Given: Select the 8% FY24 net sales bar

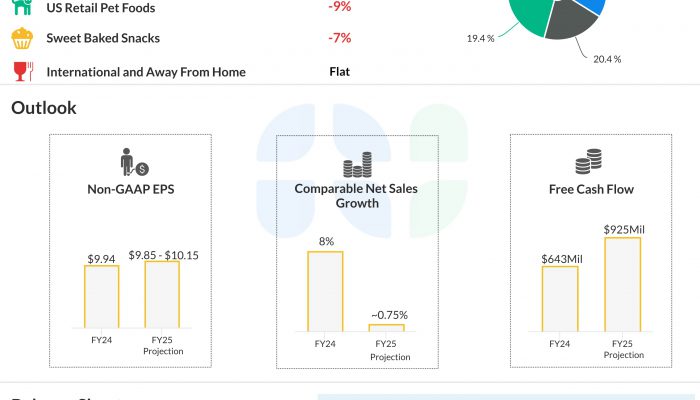Looking at the screenshot, I should click(325, 290).
